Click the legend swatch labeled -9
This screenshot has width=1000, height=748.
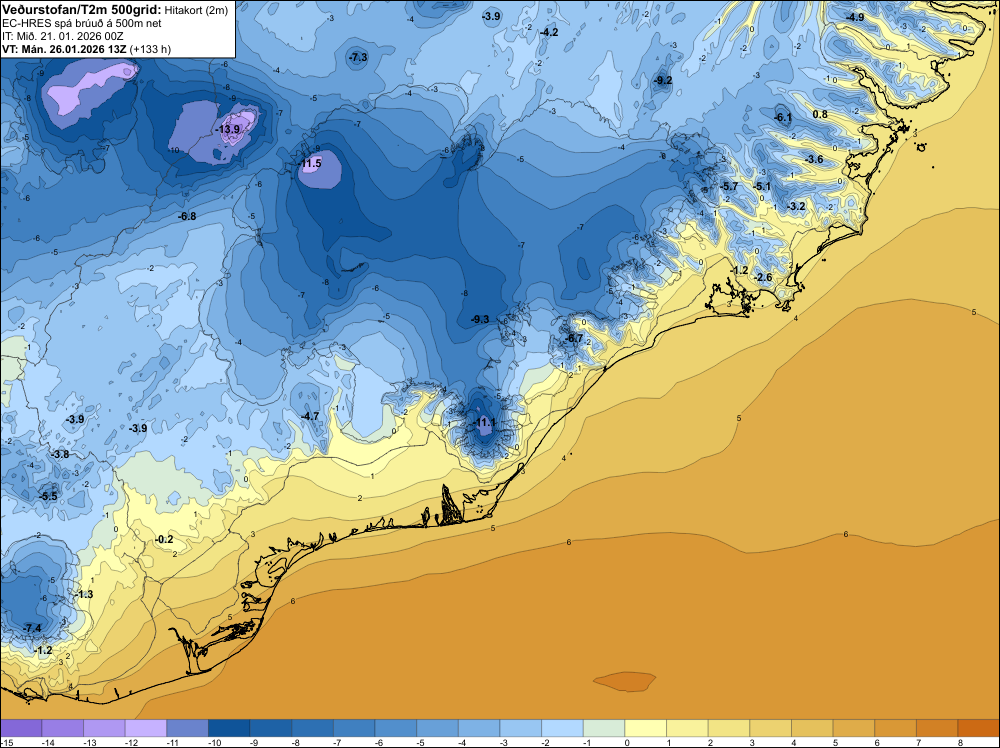pos(270,729)
